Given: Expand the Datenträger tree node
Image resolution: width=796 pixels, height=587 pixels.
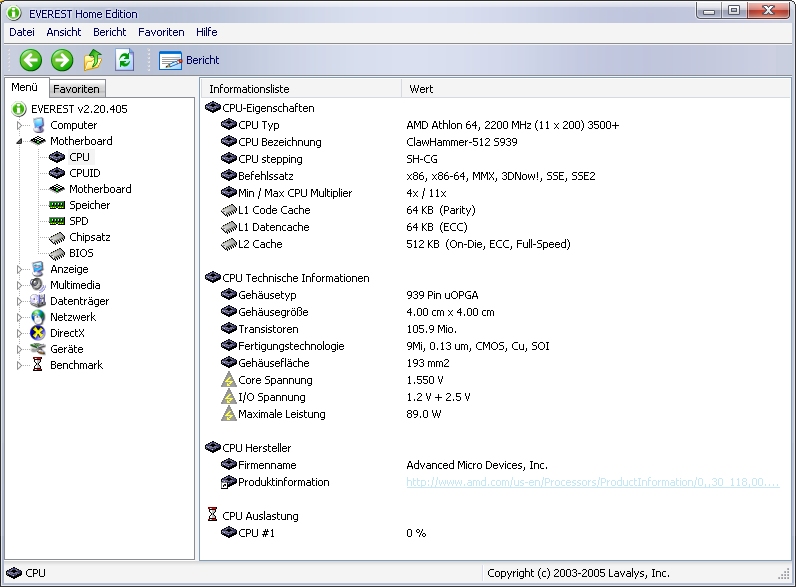Looking at the screenshot, I should 19,301.
